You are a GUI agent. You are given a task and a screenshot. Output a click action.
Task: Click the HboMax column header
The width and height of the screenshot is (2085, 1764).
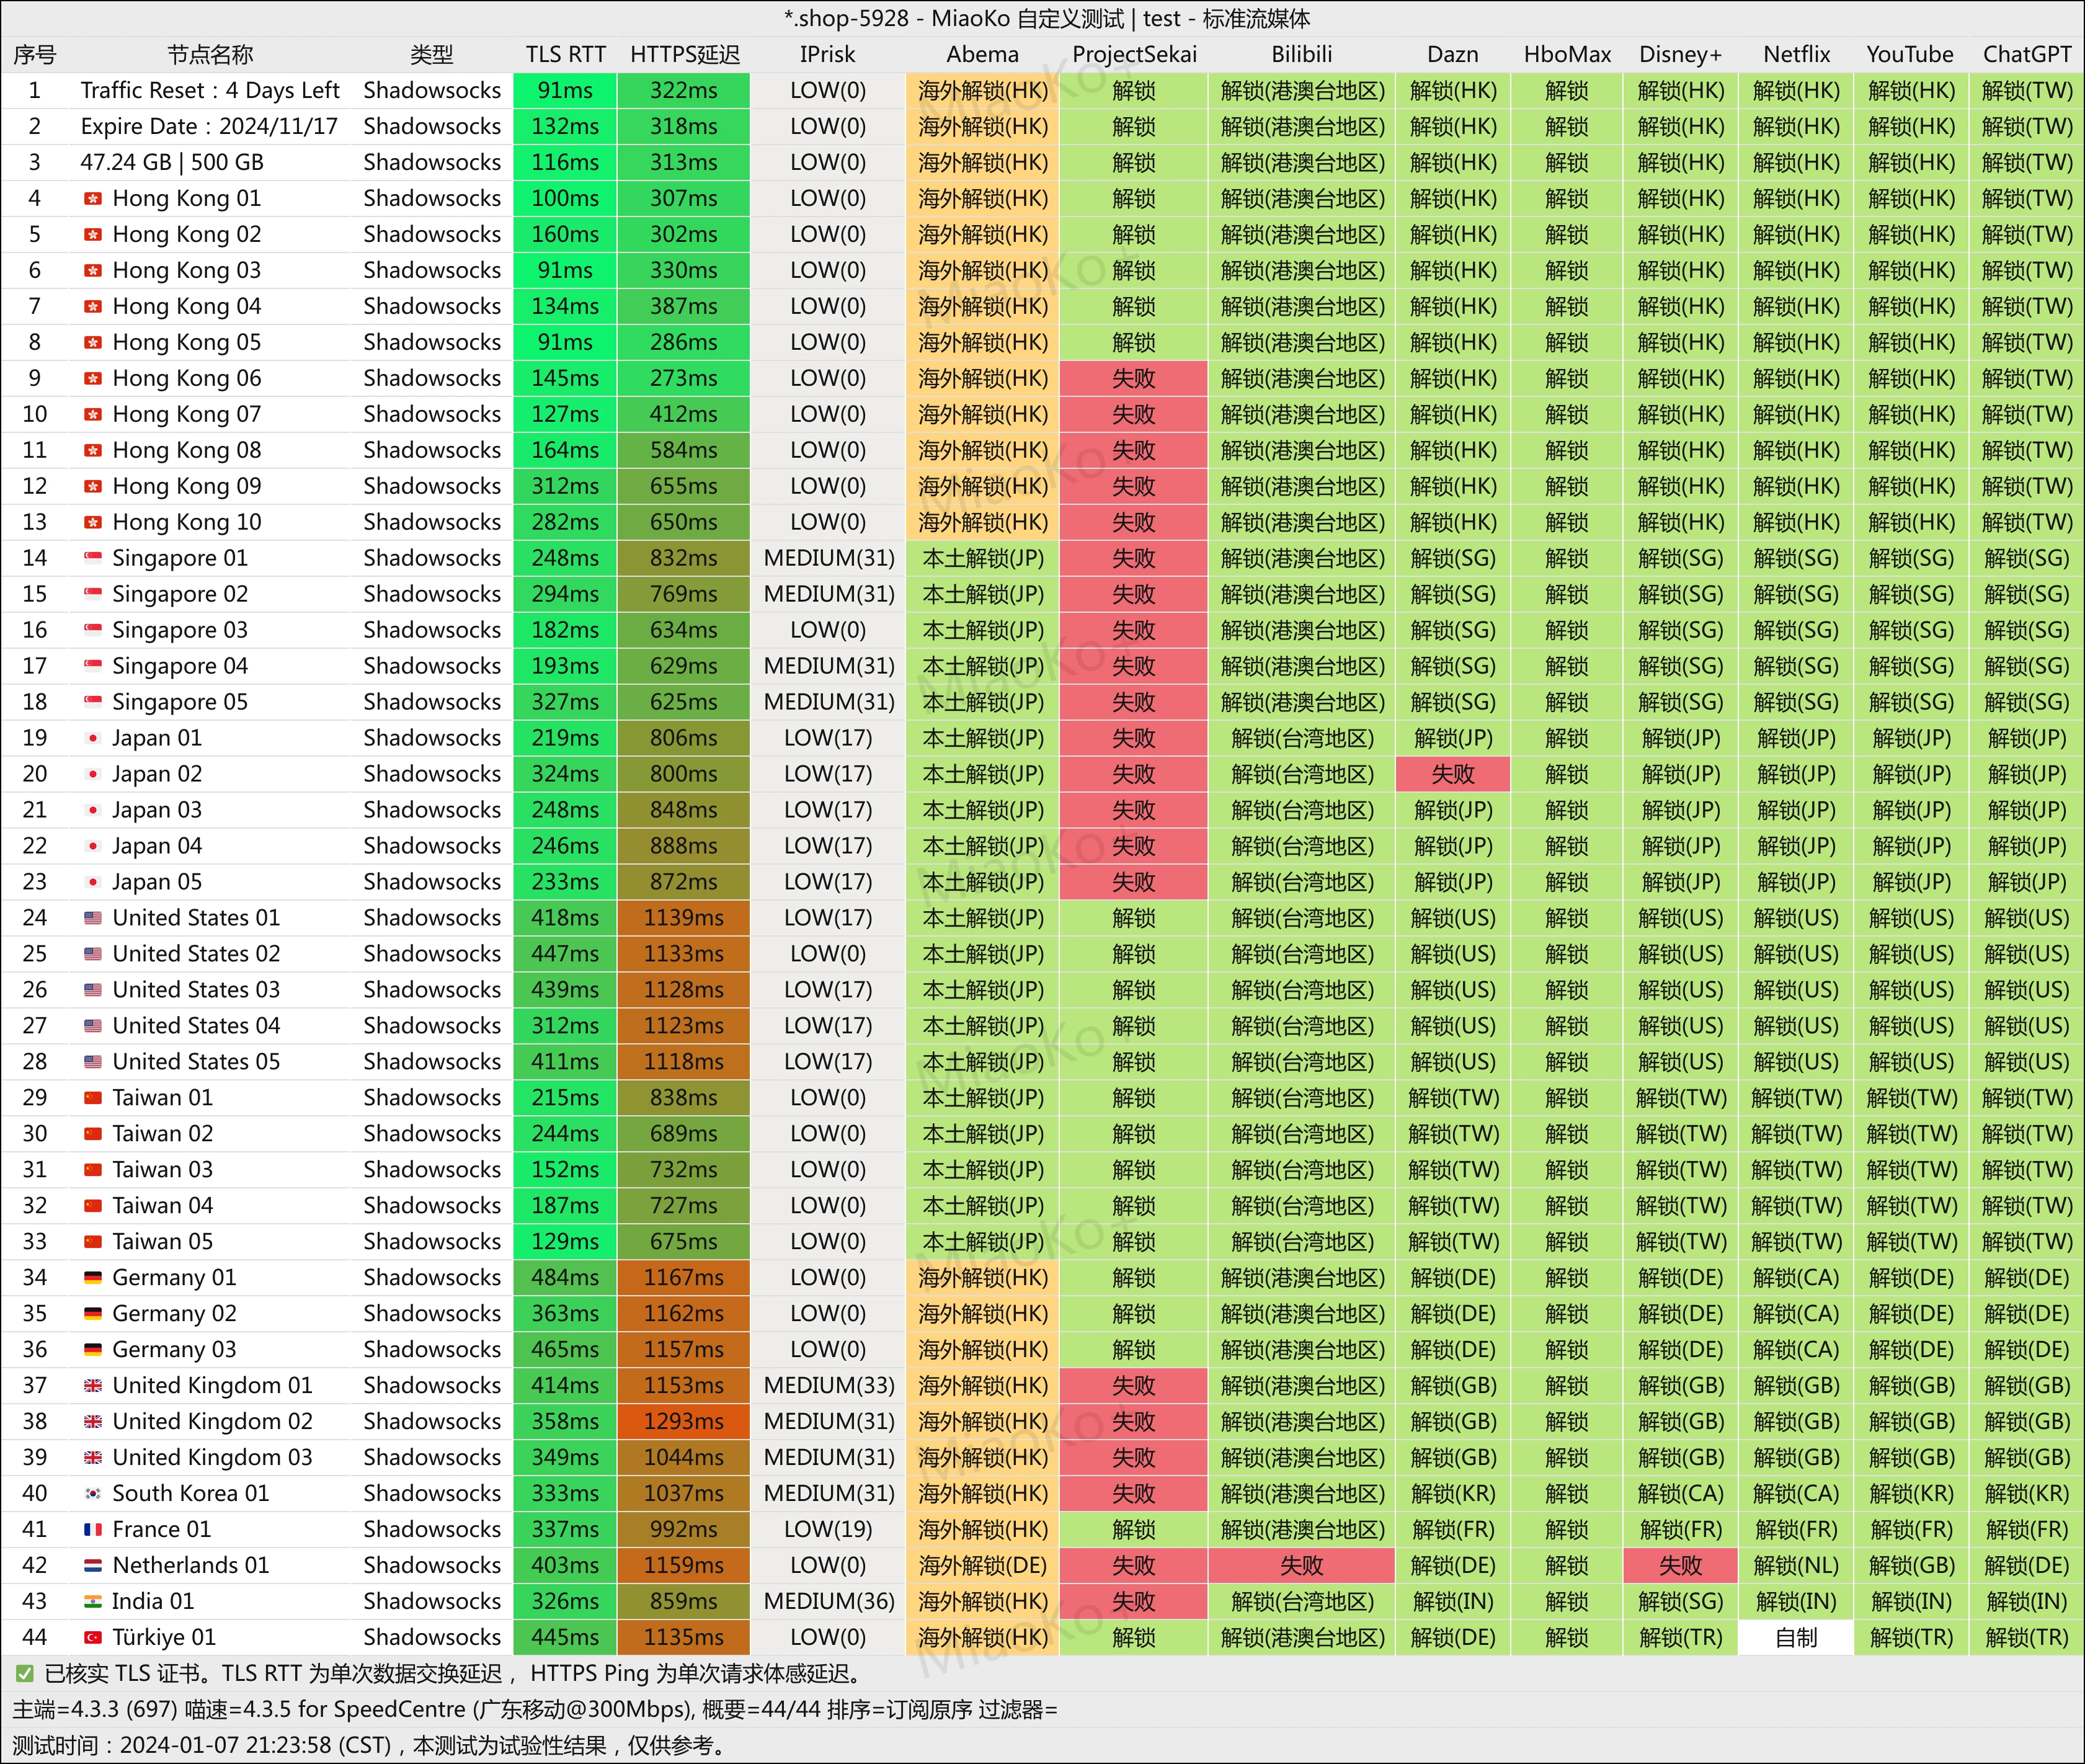[1567, 55]
